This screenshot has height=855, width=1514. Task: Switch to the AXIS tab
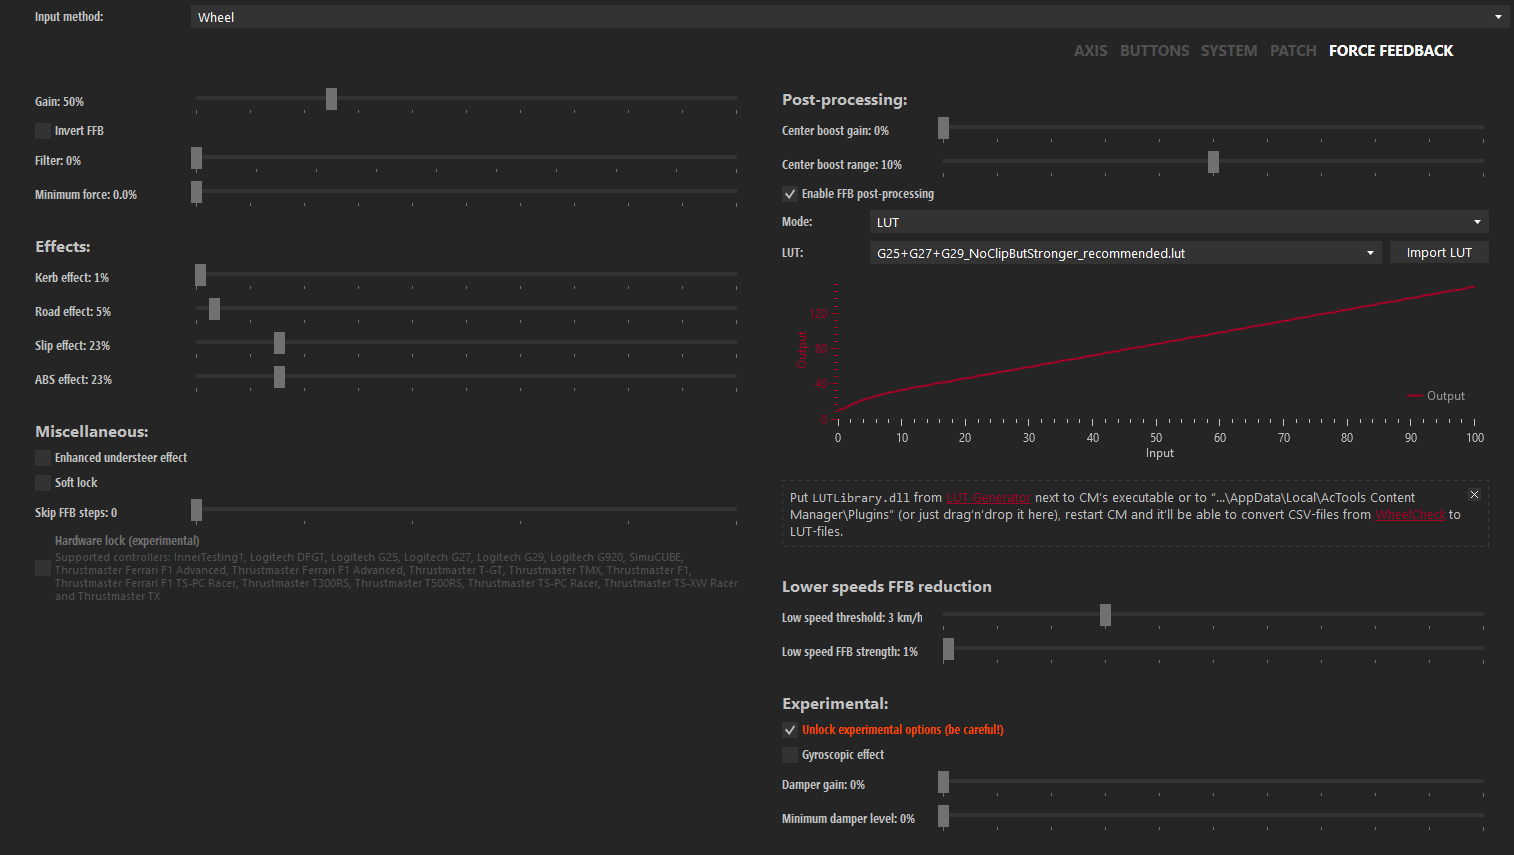pos(1090,51)
